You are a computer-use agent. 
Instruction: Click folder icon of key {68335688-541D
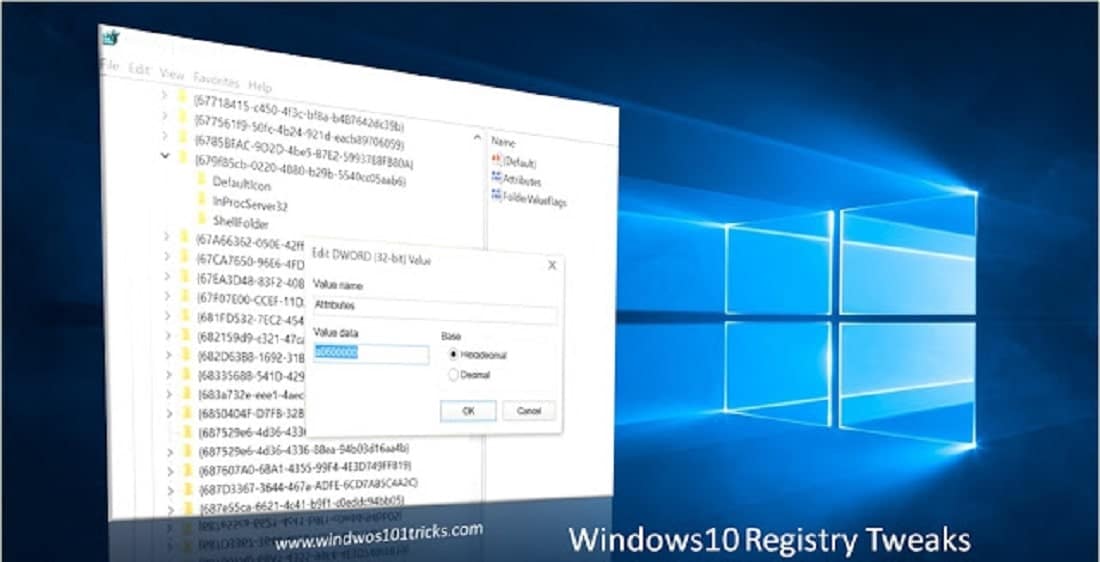pos(186,374)
